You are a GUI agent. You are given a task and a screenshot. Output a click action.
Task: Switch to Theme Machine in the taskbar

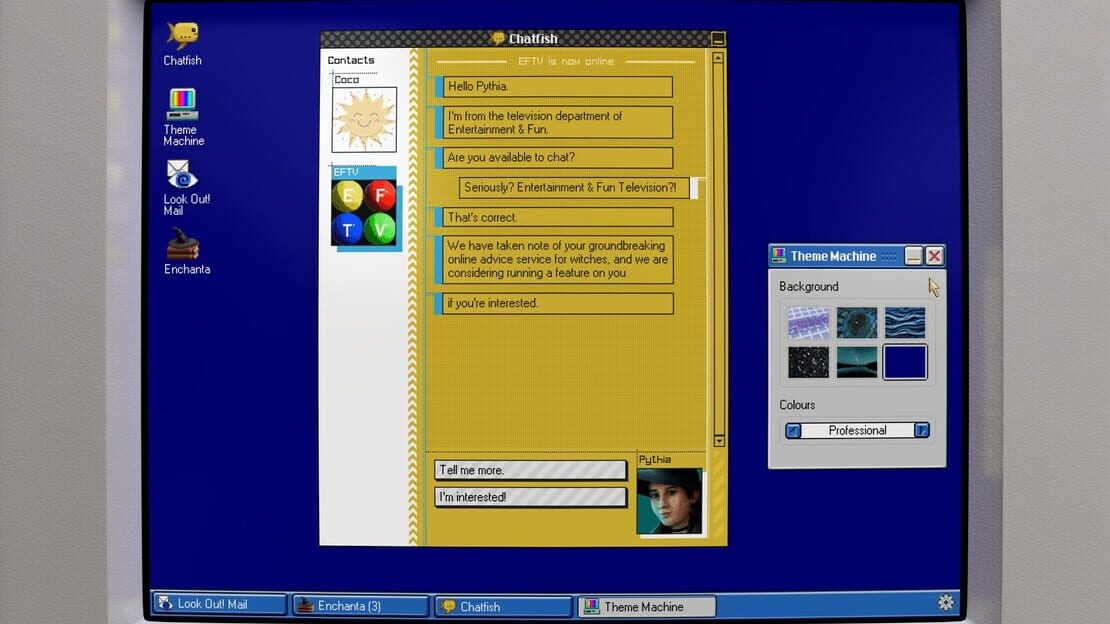pyautogui.click(x=647, y=607)
